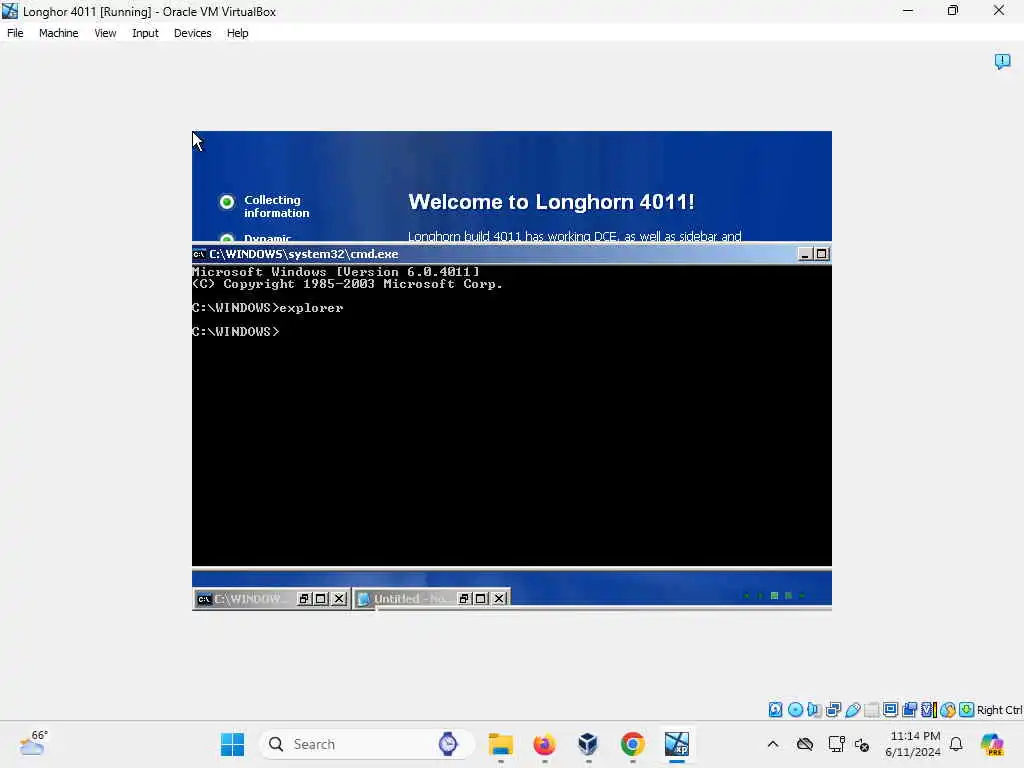
Task: Open the network tray icon
Action: point(837,744)
